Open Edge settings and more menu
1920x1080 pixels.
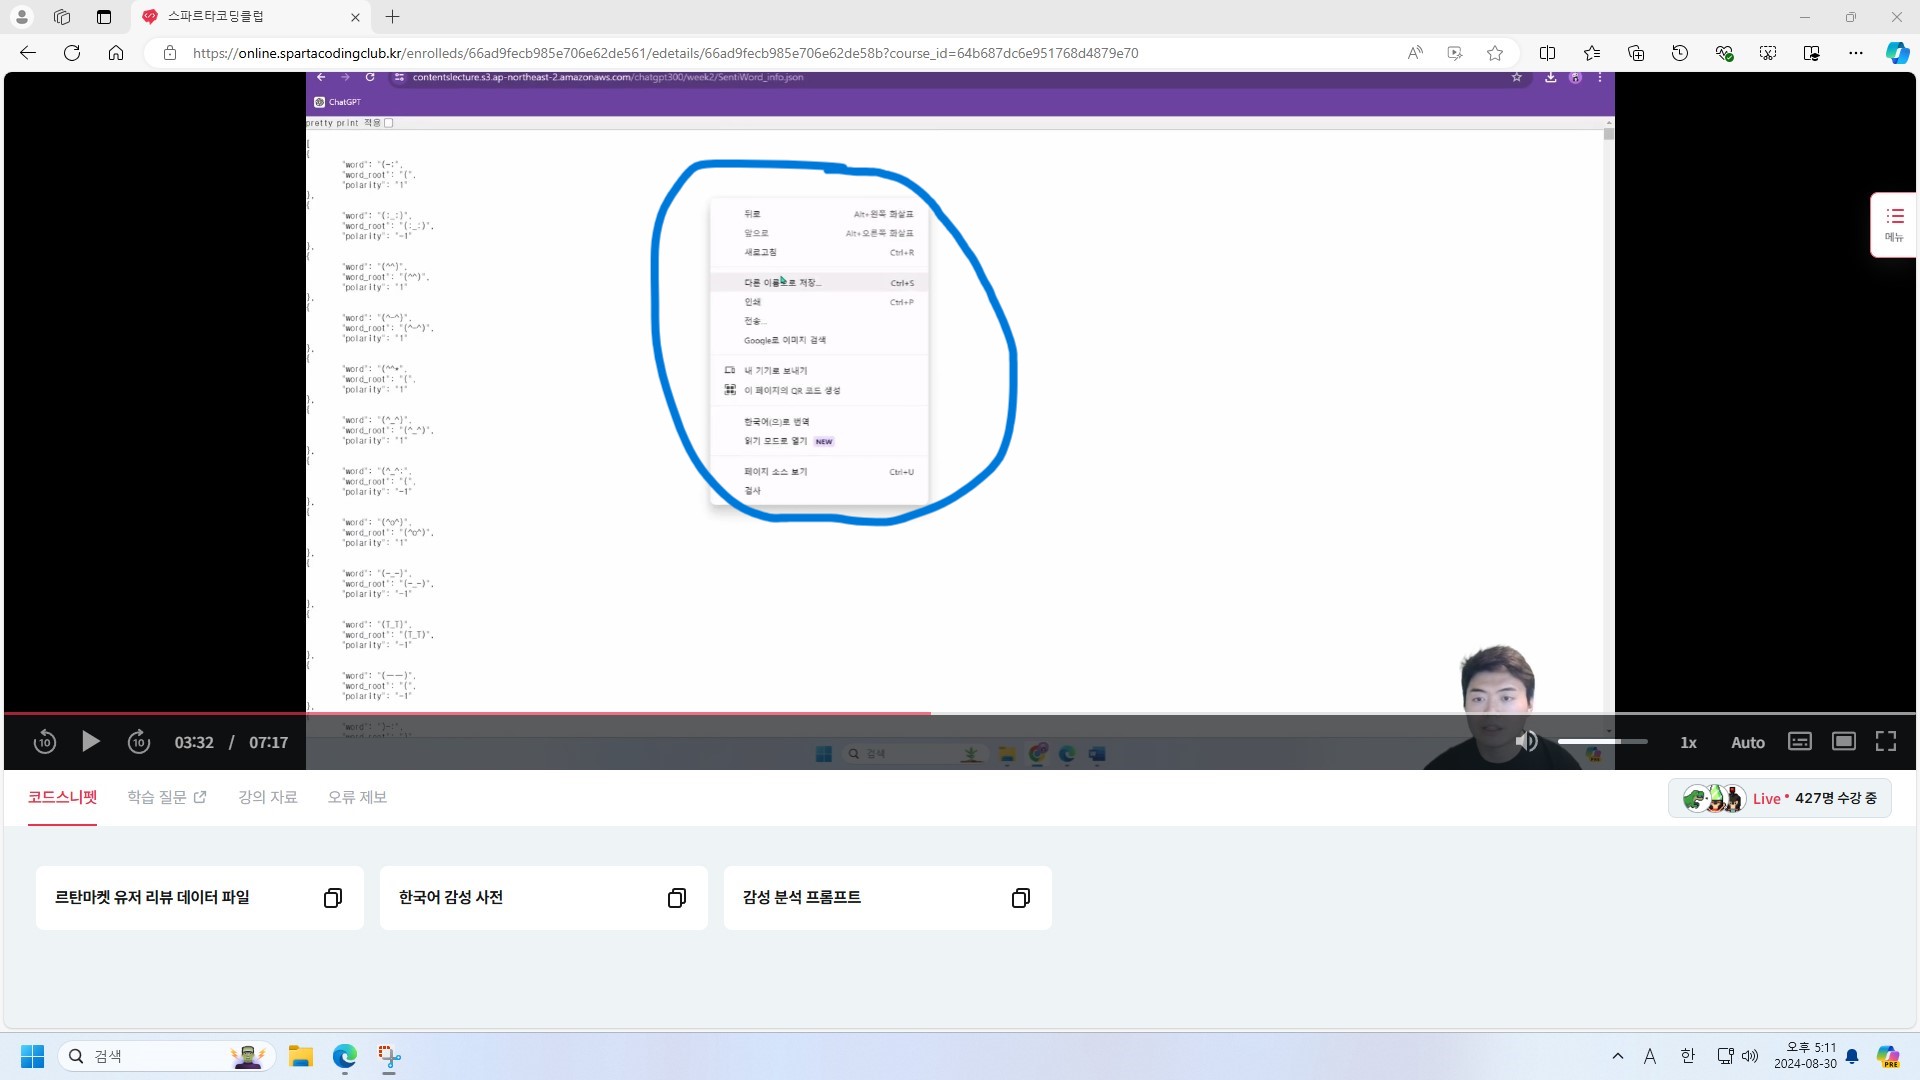tap(1856, 53)
